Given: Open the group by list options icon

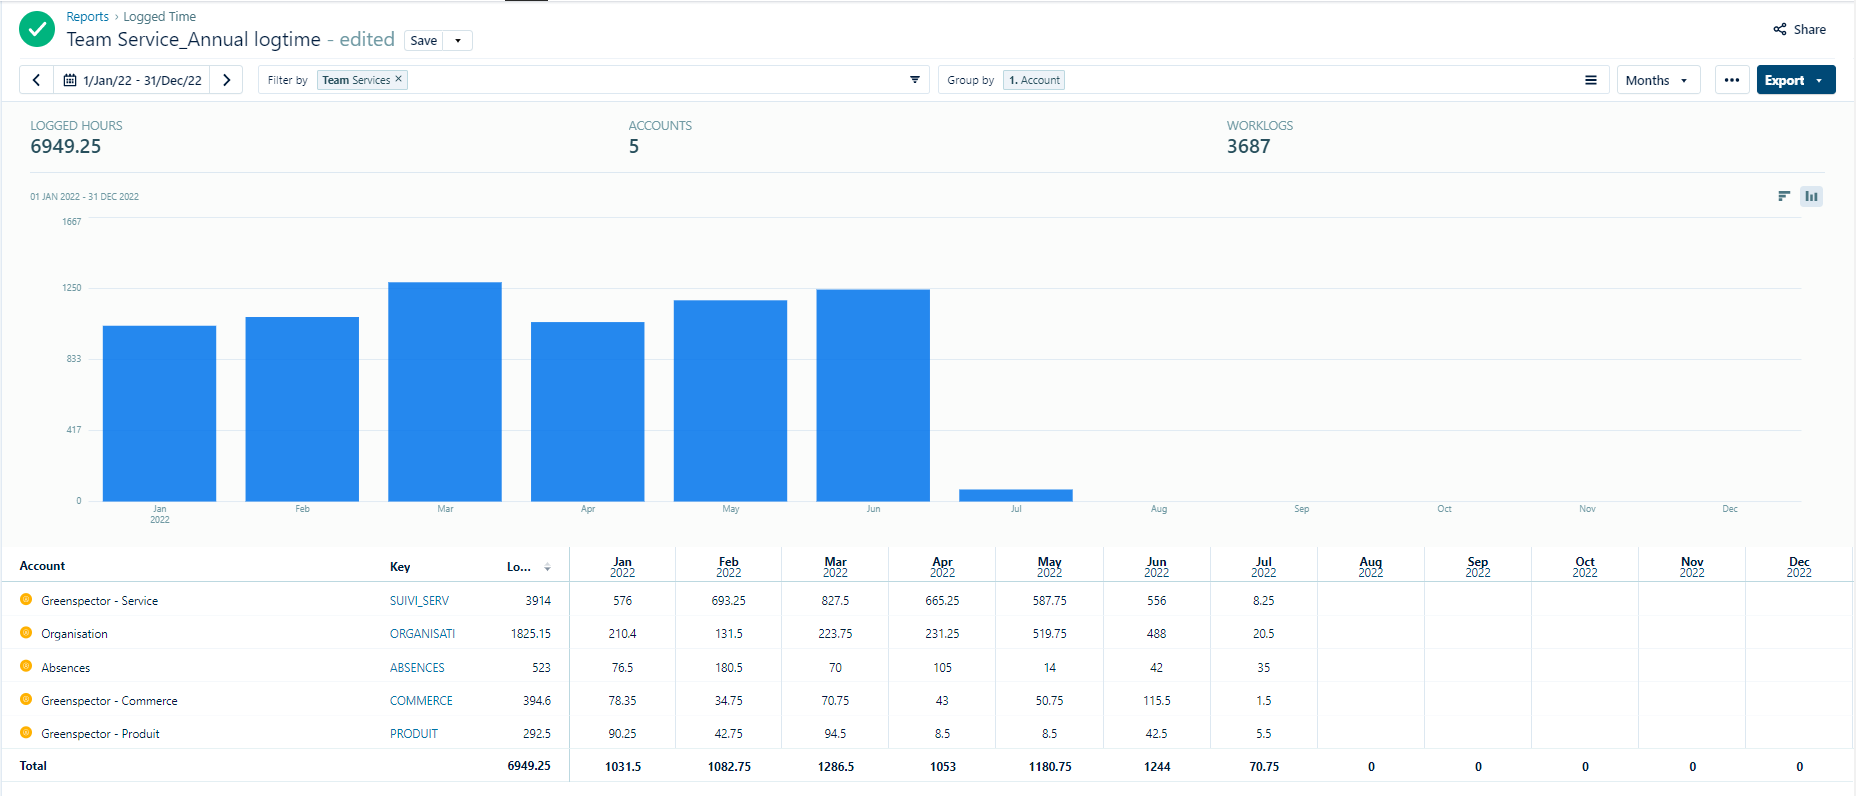Looking at the screenshot, I should [x=1590, y=80].
